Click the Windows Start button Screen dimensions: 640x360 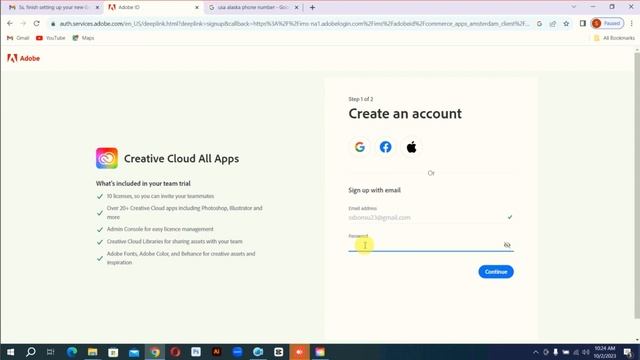[10, 352]
